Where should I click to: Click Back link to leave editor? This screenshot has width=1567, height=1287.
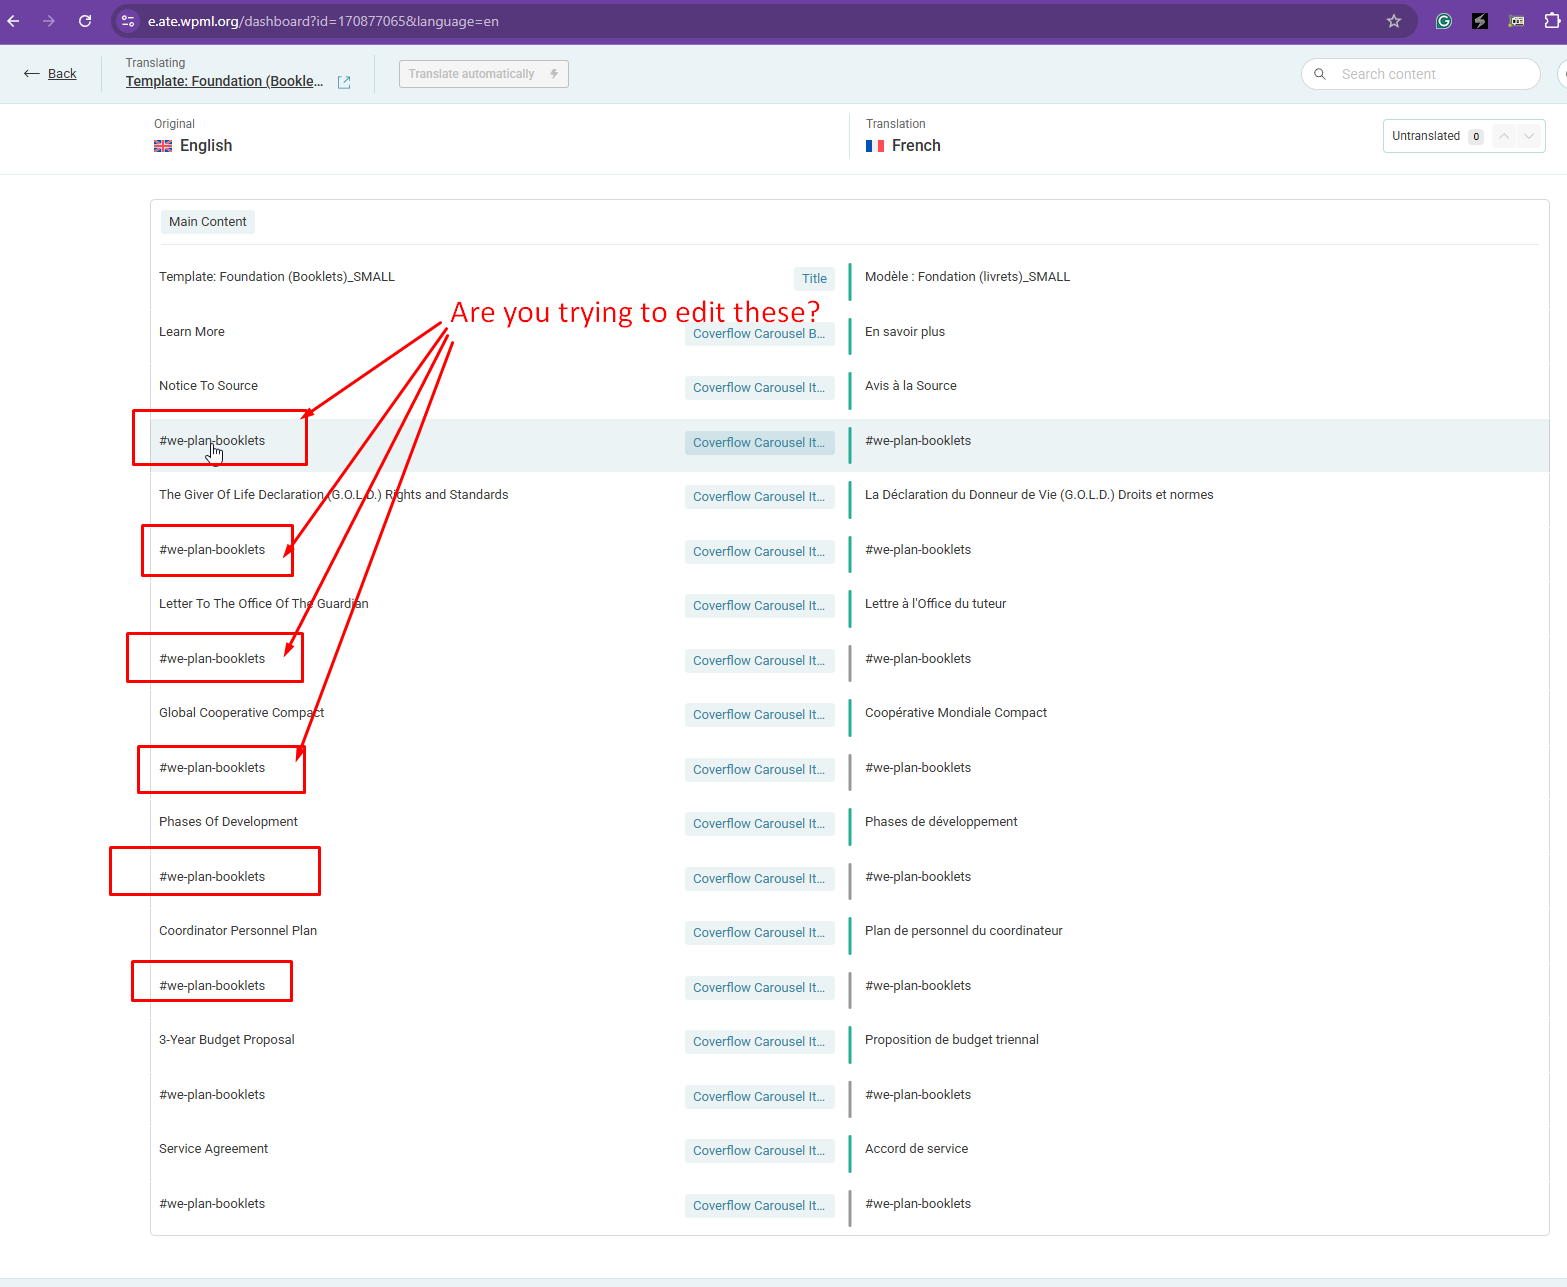pyautogui.click(x=61, y=74)
